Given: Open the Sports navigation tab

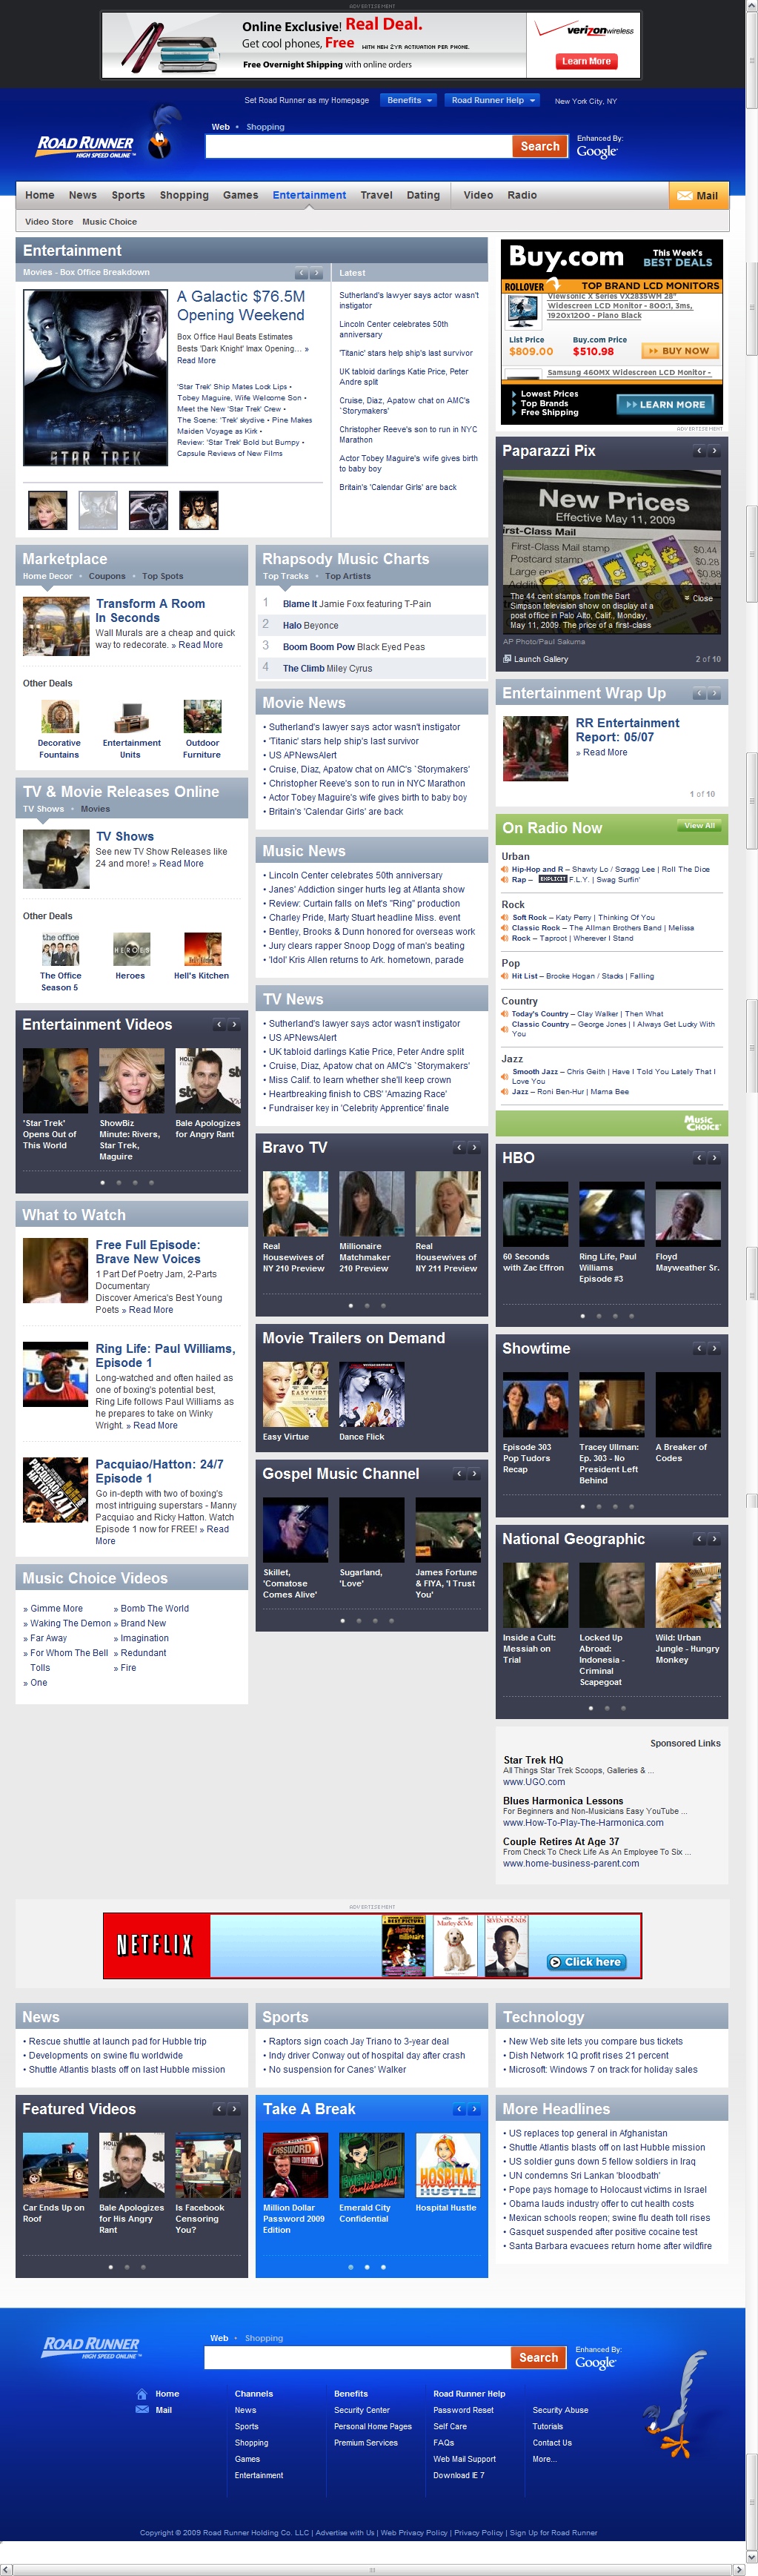Looking at the screenshot, I should coord(128,195).
